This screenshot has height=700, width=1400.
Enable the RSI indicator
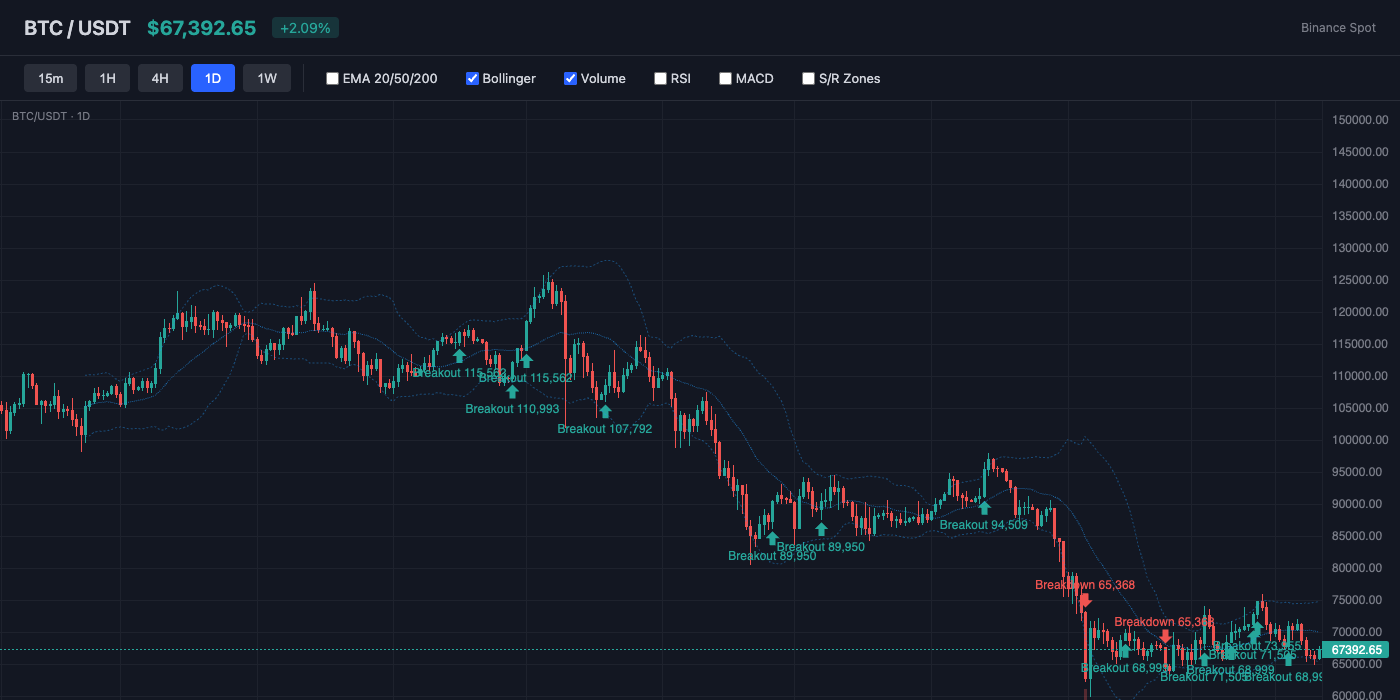pyautogui.click(x=659, y=78)
